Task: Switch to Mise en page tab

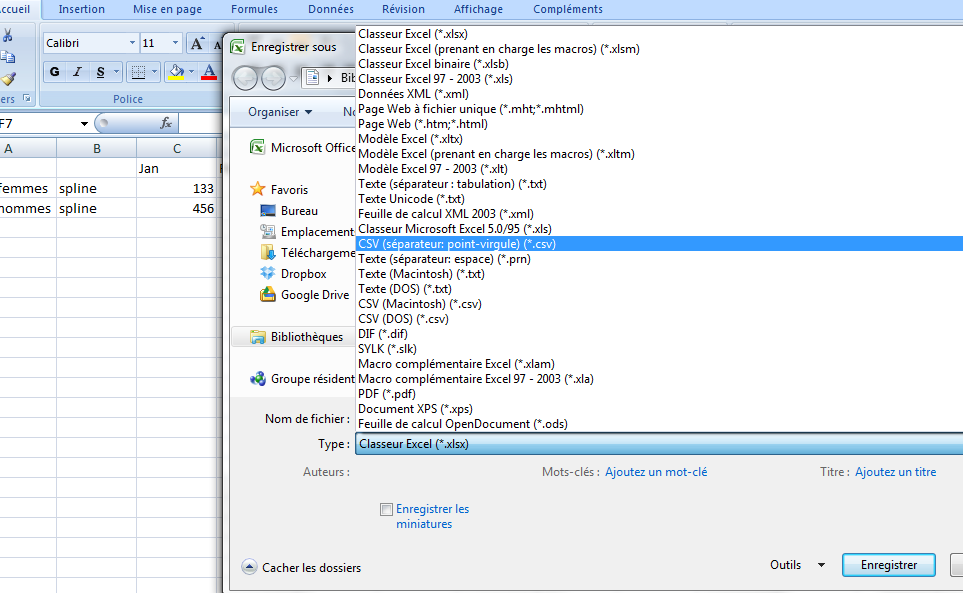Action: coord(168,9)
